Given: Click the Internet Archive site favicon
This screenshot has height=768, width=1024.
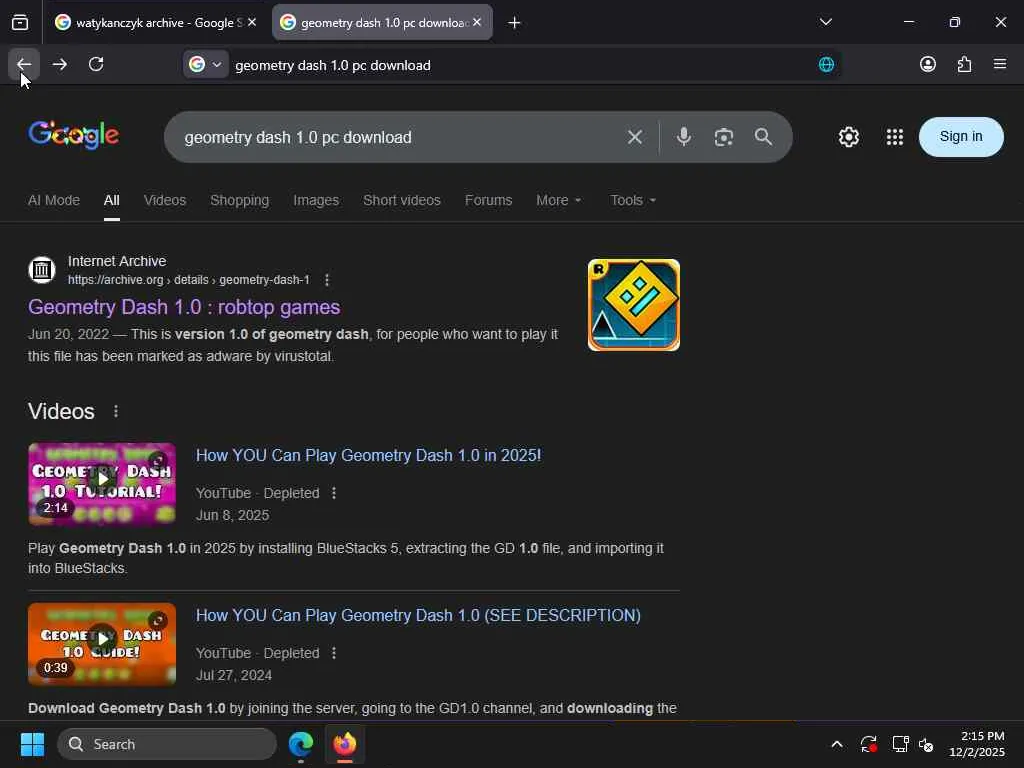Looking at the screenshot, I should coord(42,269).
